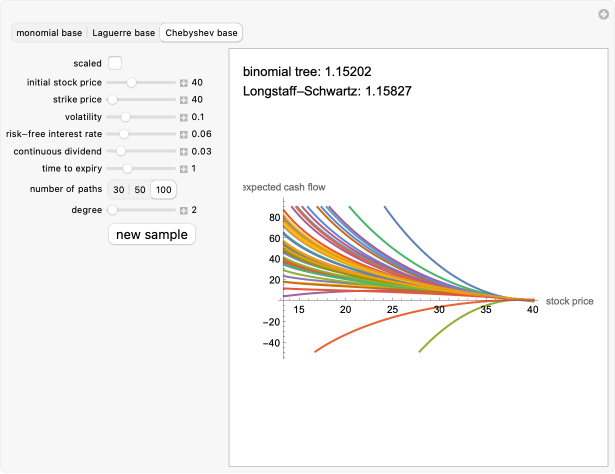Select 100 for number of paths

(x=163, y=189)
